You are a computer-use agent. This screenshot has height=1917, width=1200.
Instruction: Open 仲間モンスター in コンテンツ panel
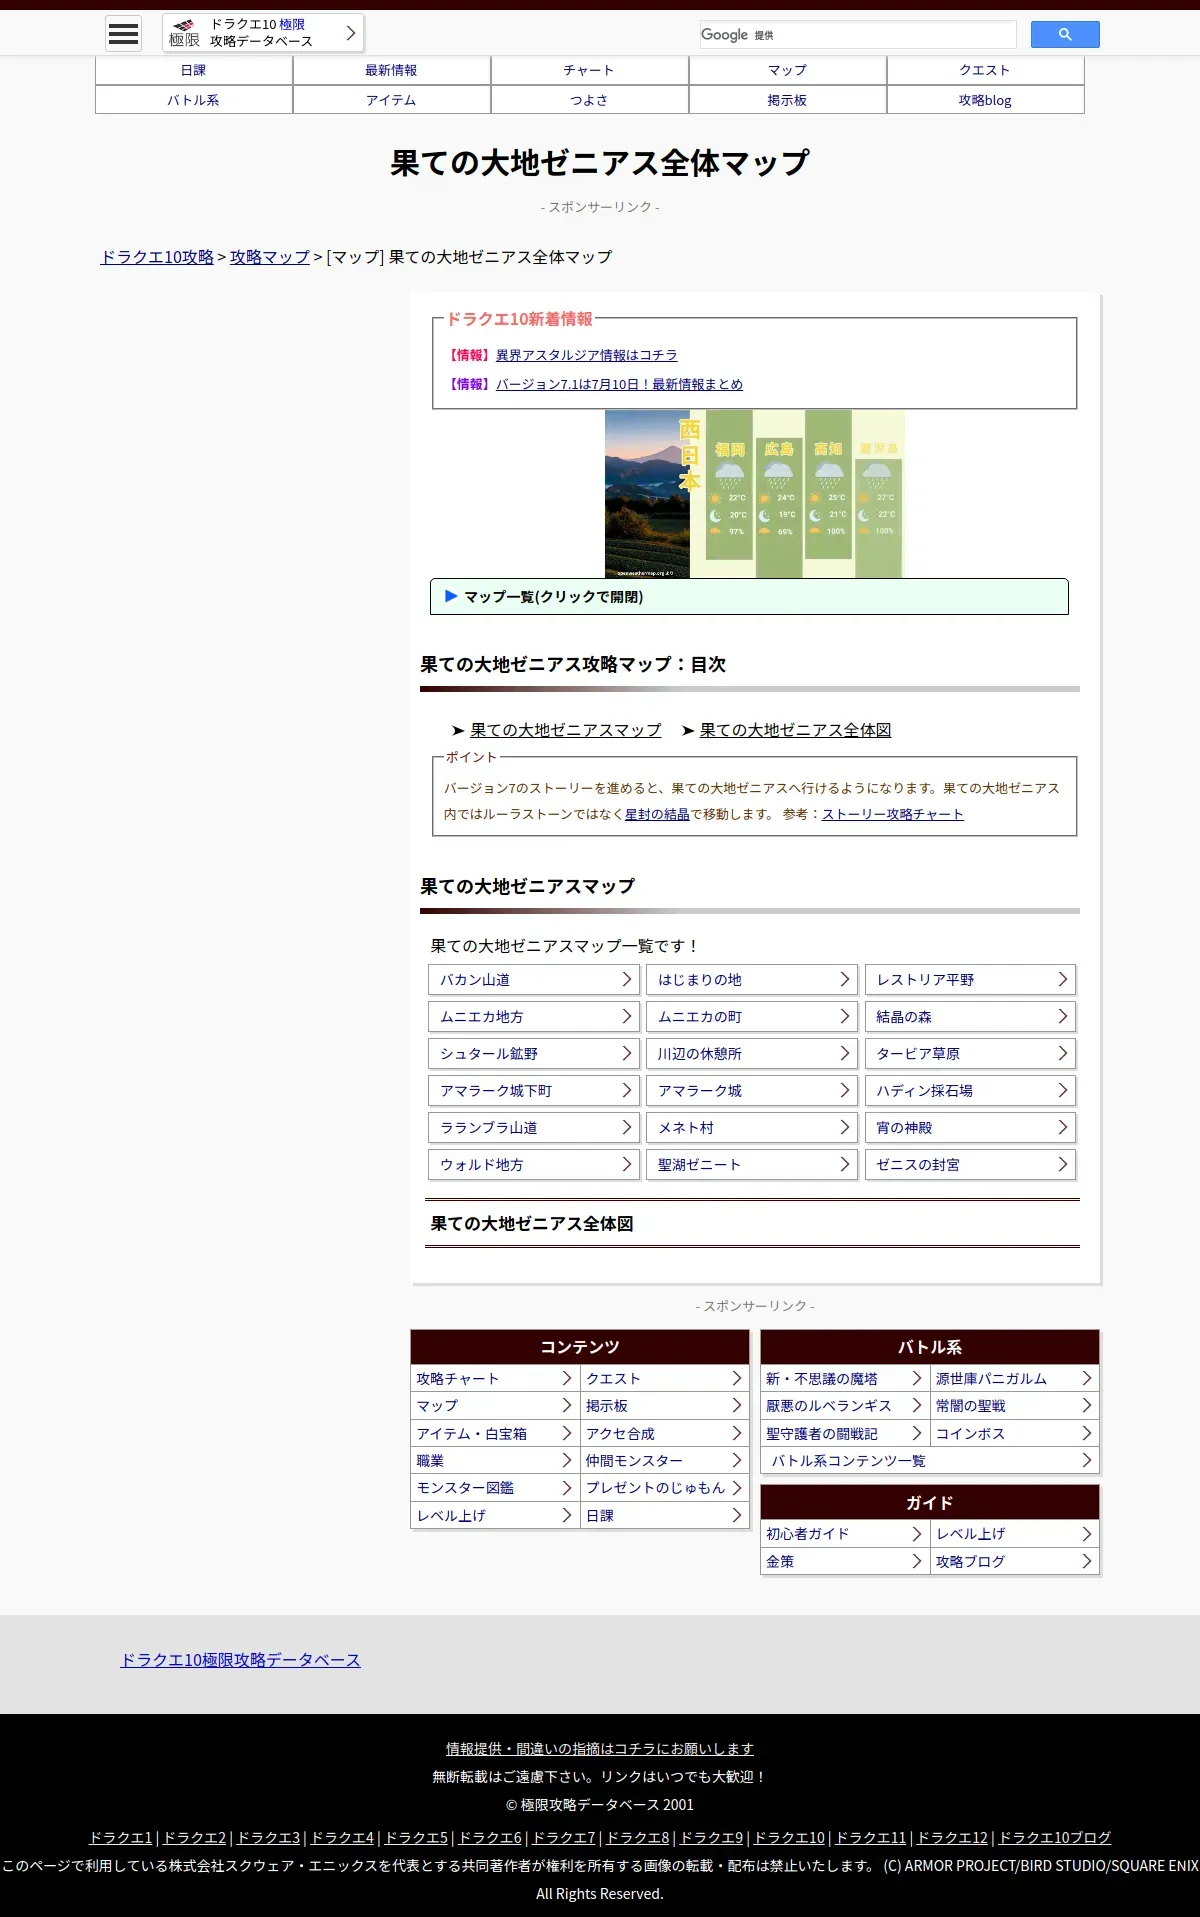click(x=665, y=1461)
